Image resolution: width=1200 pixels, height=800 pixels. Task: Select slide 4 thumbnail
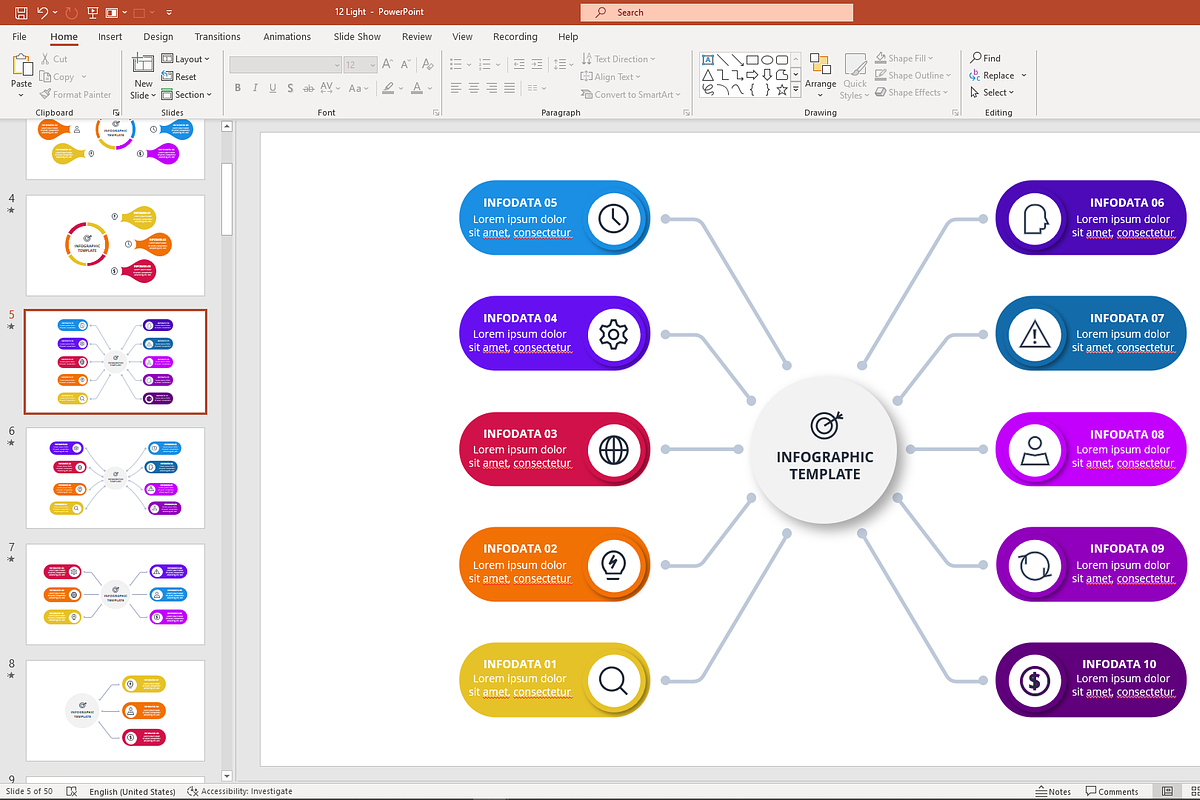pyautogui.click(x=115, y=245)
